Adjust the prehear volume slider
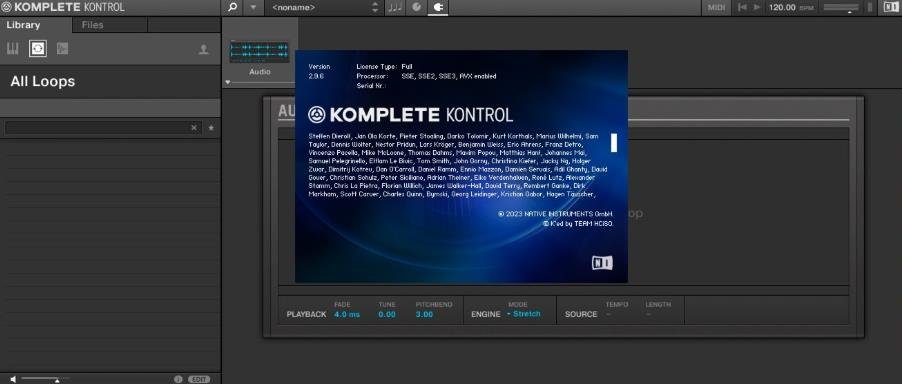The height and width of the screenshot is (384, 902). pos(45,379)
